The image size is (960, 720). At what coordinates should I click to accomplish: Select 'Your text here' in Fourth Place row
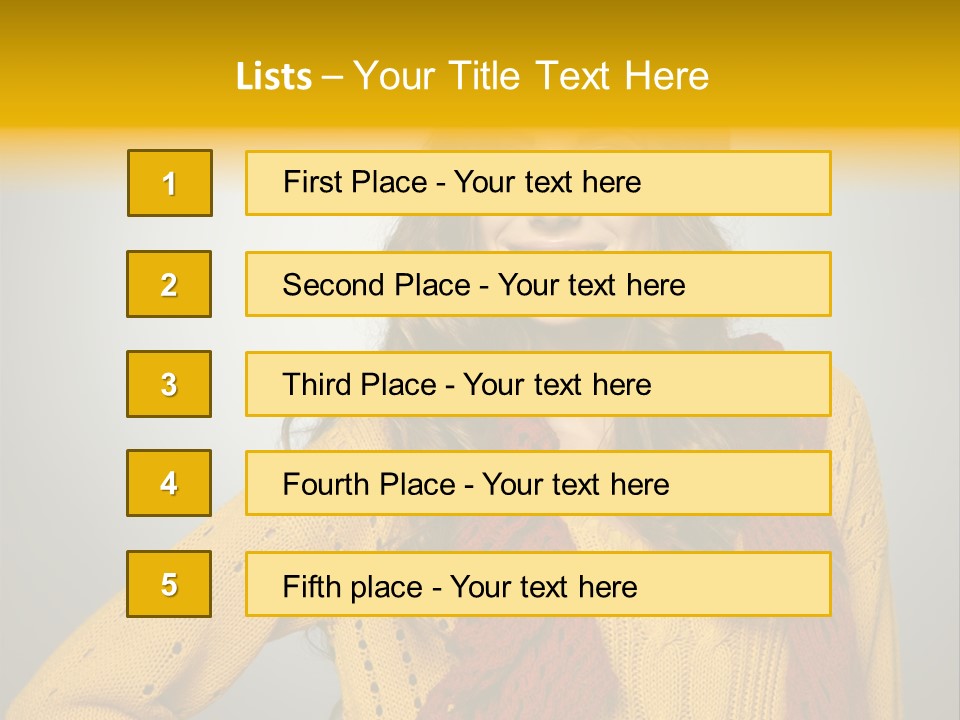576,484
